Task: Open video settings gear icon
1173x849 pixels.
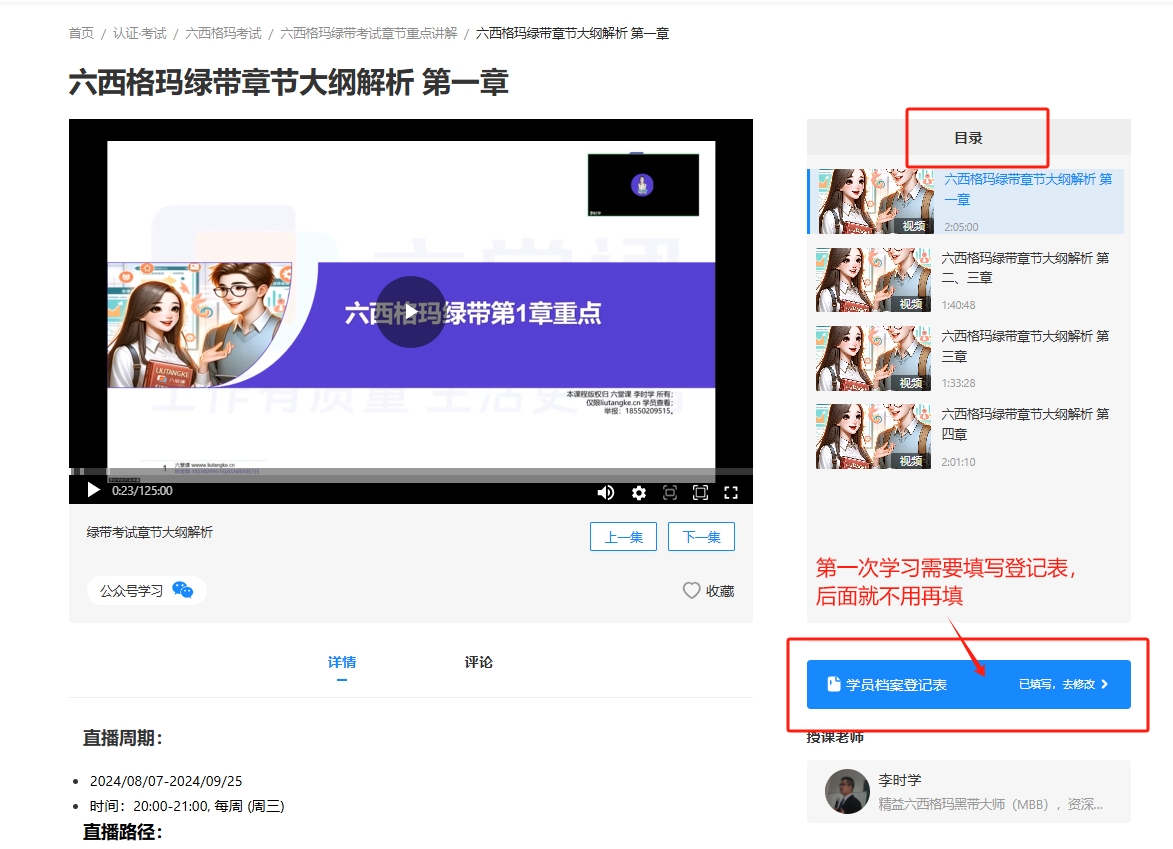Action: 639,492
